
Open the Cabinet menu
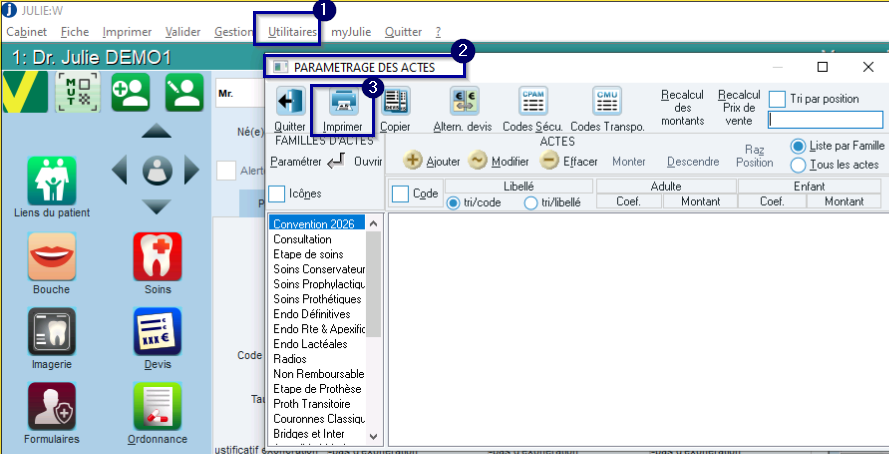point(27,32)
